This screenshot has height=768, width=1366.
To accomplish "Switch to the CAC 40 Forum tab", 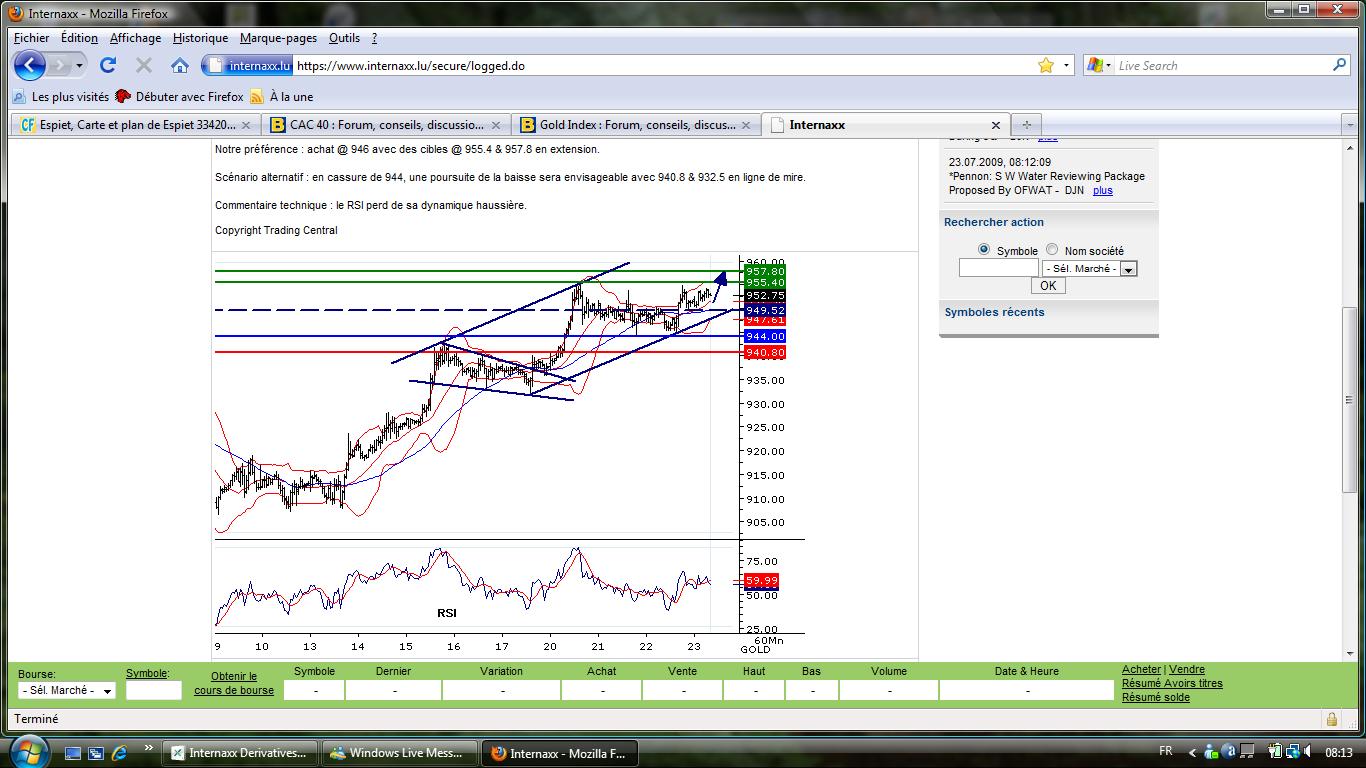I will (387, 125).
